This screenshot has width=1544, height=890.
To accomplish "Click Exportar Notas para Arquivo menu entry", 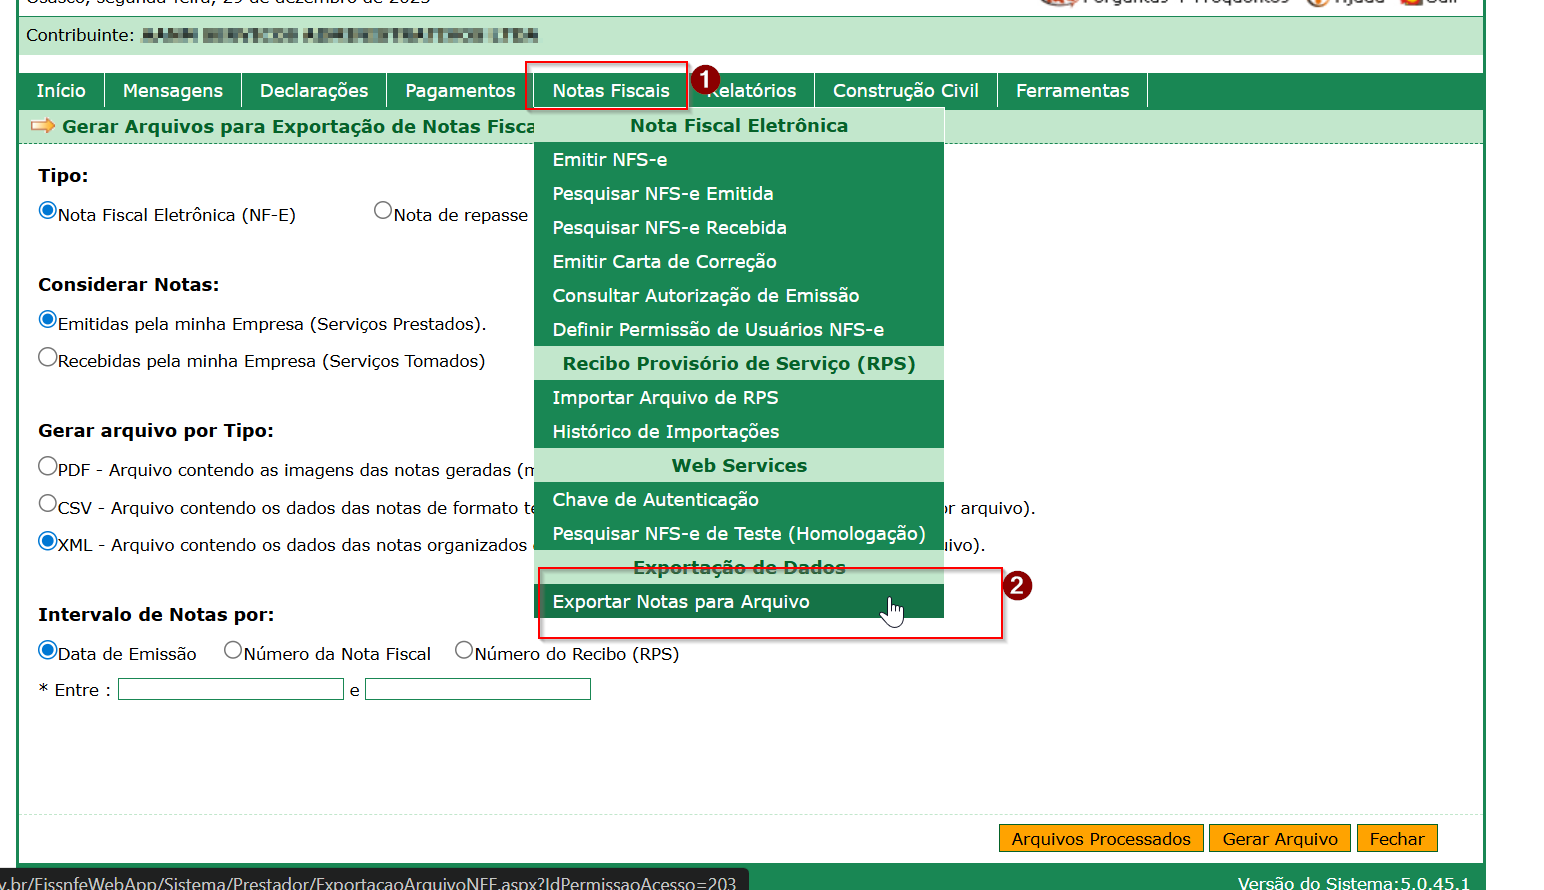I will coord(681,602).
